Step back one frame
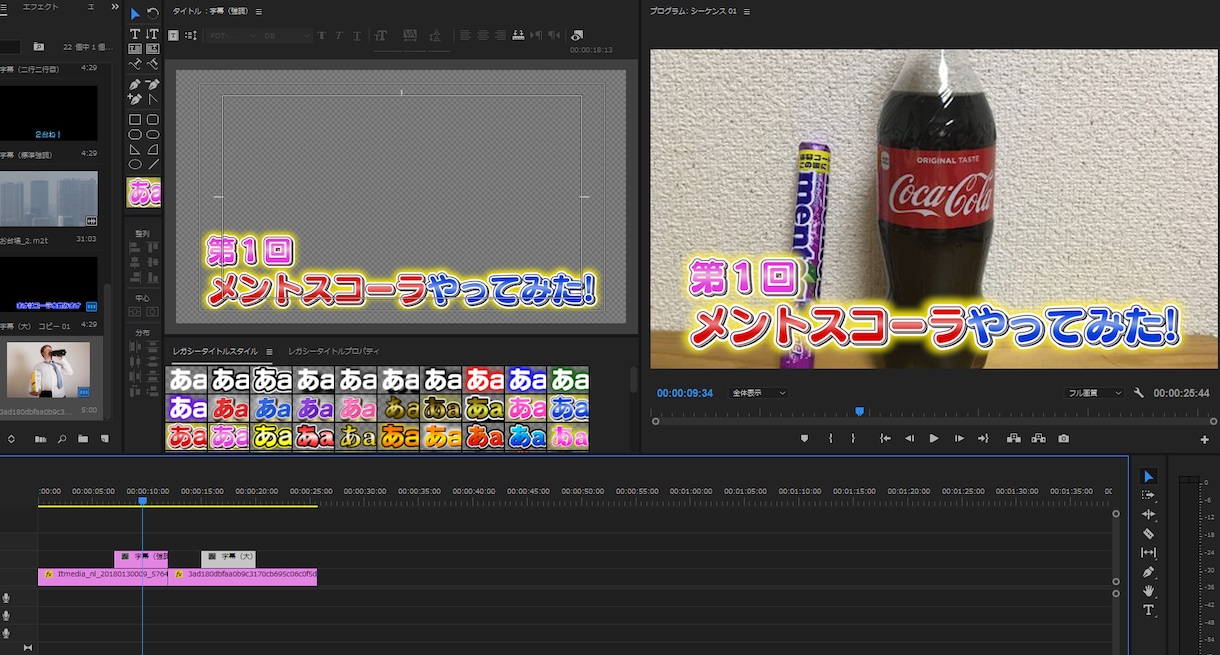 click(909, 438)
